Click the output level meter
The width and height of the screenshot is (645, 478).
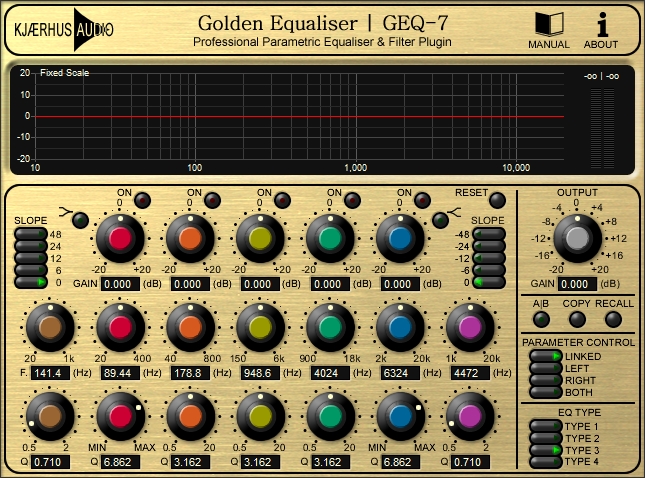[x=602, y=128]
